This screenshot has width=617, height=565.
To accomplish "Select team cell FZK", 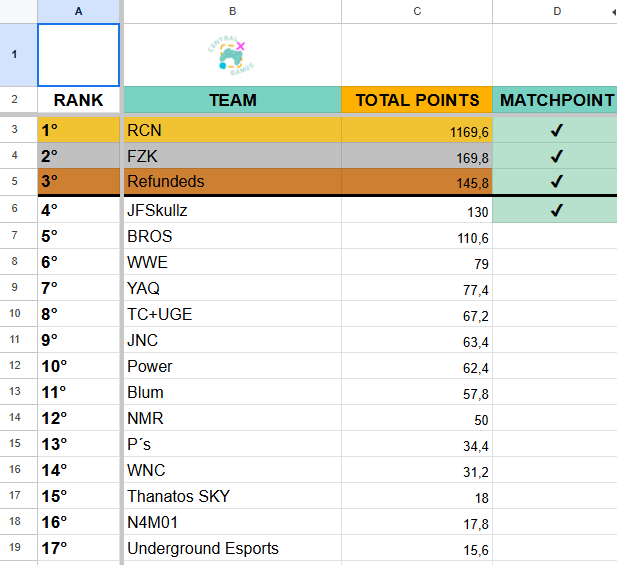I will 233,155.
